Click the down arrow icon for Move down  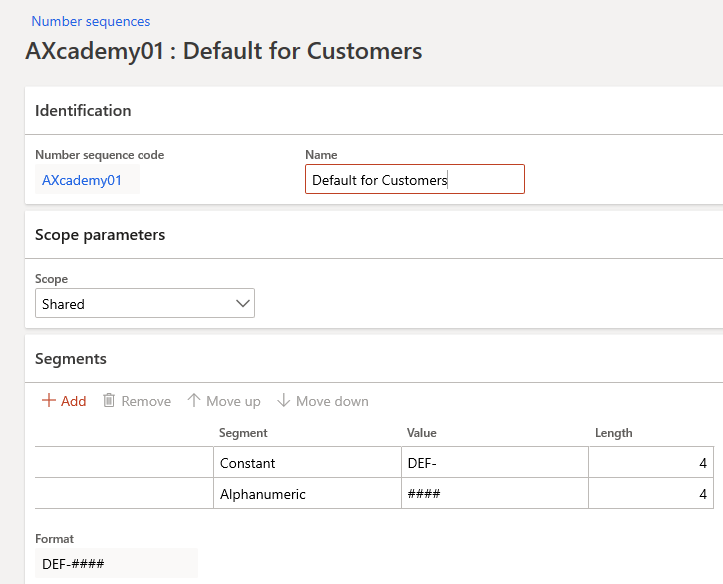[x=284, y=400]
